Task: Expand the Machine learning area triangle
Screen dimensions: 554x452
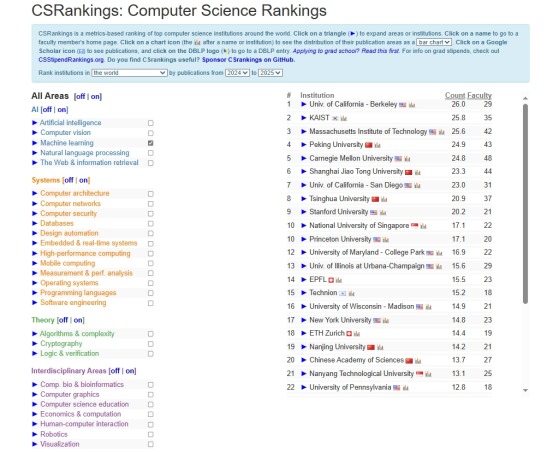Action: coord(35,143)
